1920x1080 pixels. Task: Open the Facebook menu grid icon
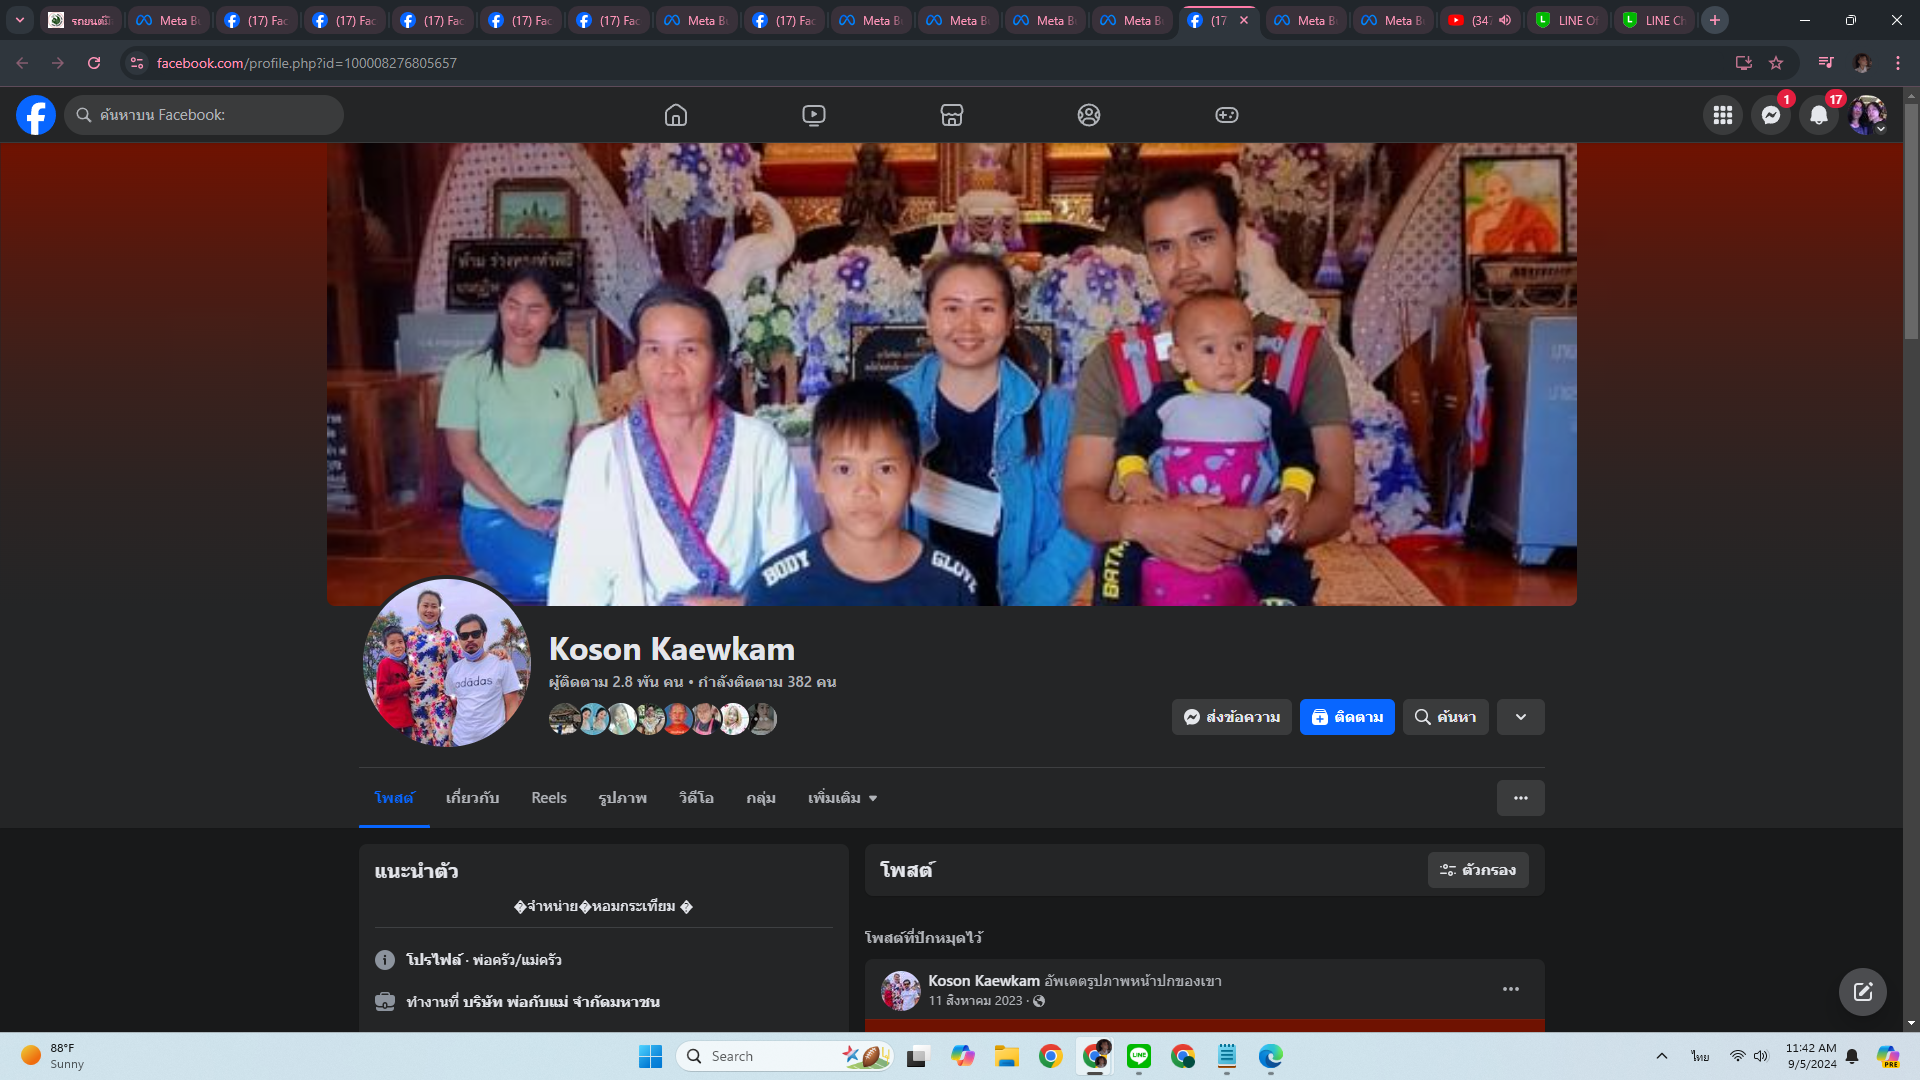coord(1723,115)
